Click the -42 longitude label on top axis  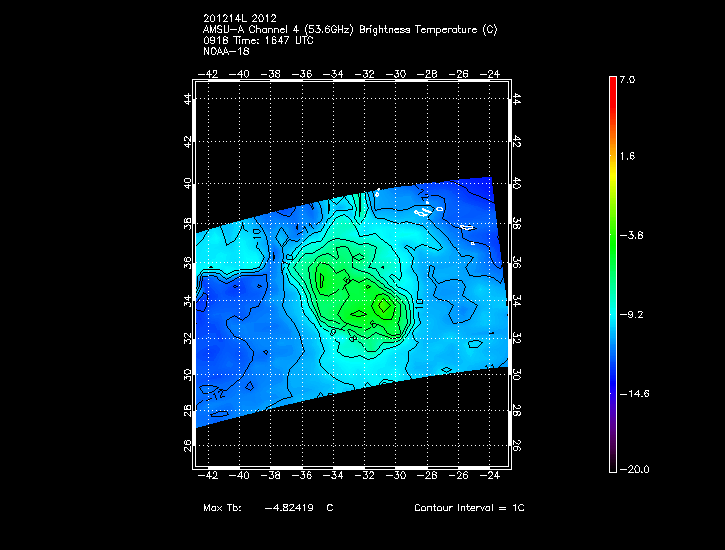click(209, 74)
